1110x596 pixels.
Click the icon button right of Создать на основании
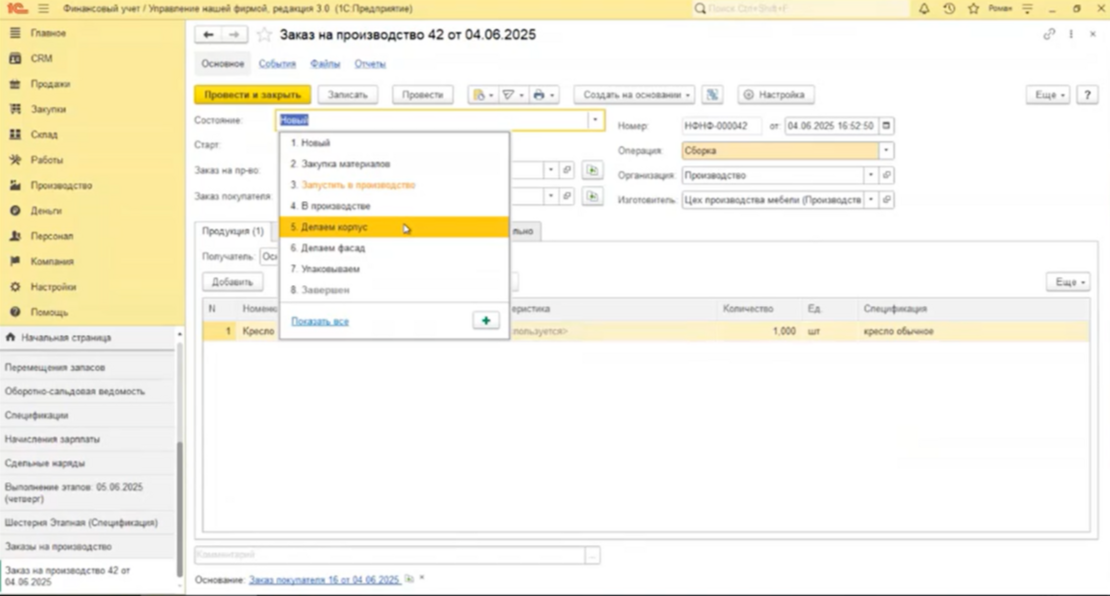point(712,95)
